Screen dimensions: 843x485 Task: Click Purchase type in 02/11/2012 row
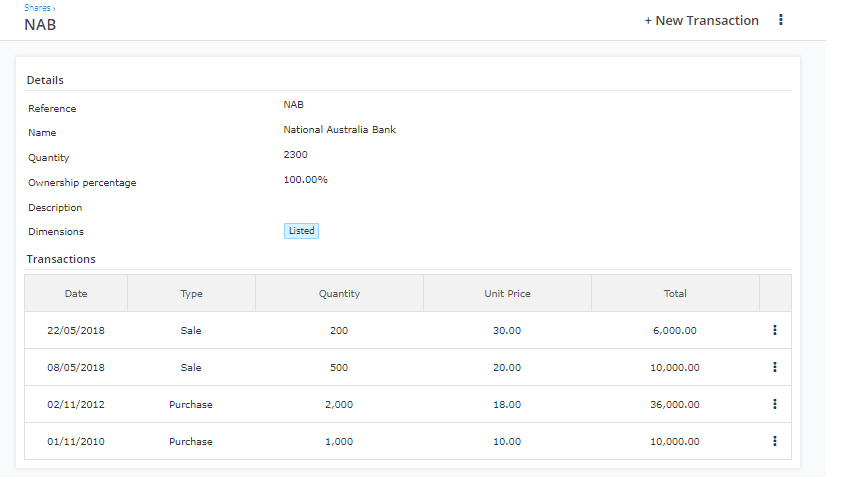tap(191, 405)
